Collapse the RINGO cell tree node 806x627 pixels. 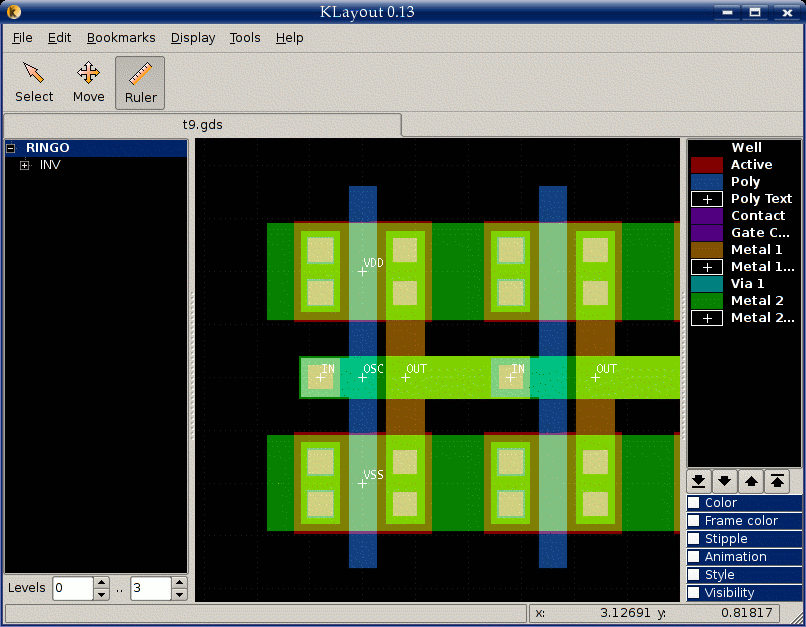(11, 148)
